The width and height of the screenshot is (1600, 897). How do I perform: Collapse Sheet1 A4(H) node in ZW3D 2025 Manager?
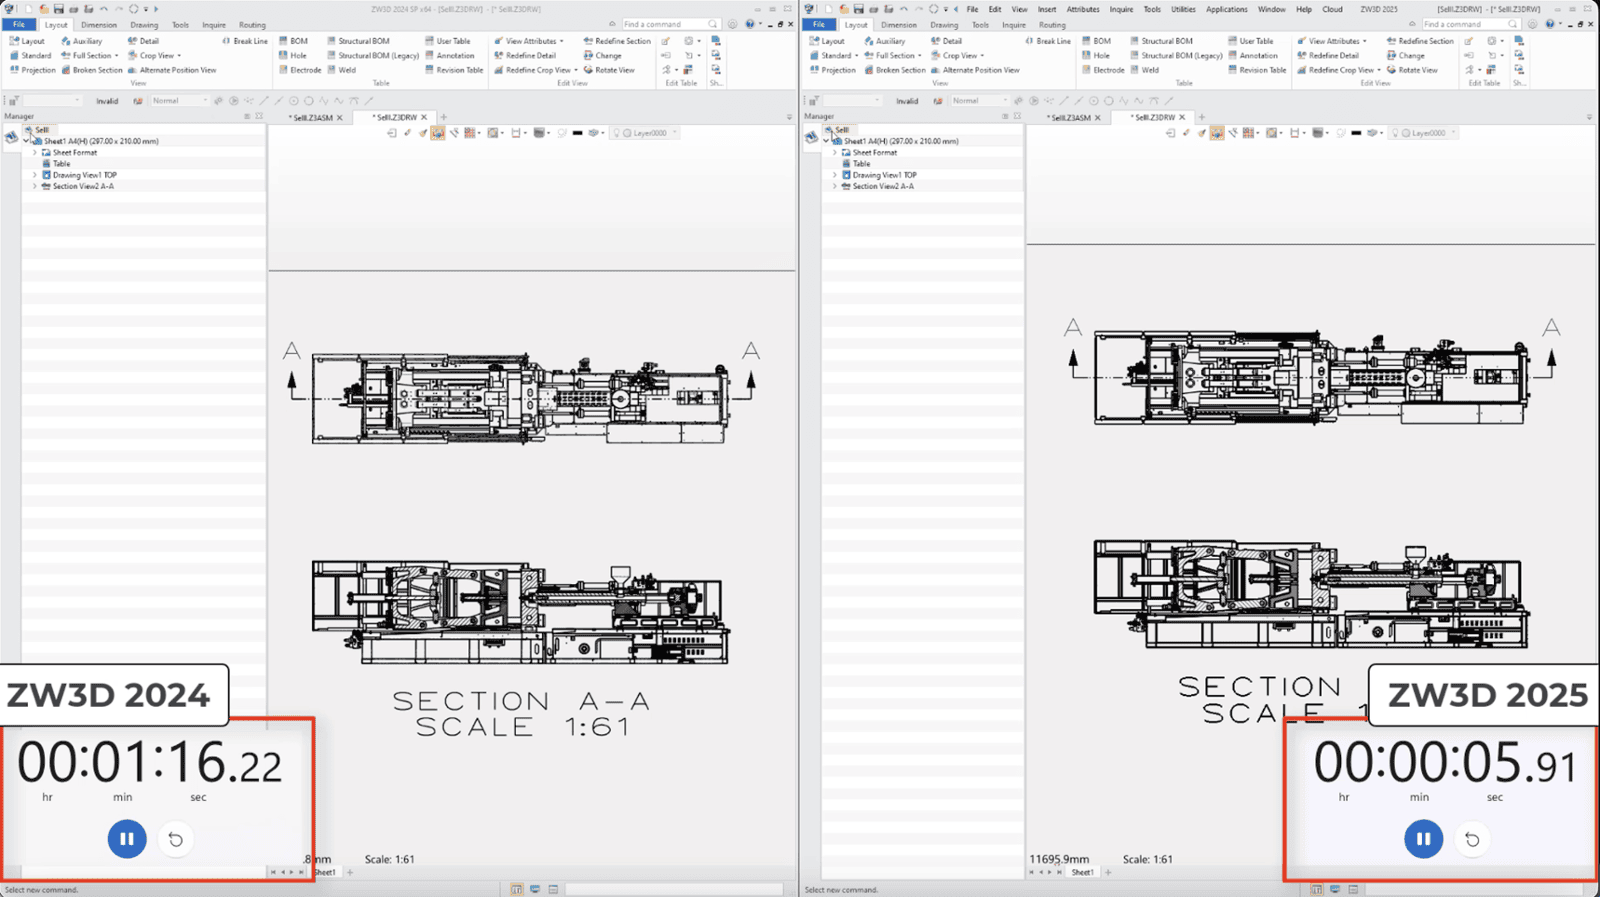(x=827, y=141)
